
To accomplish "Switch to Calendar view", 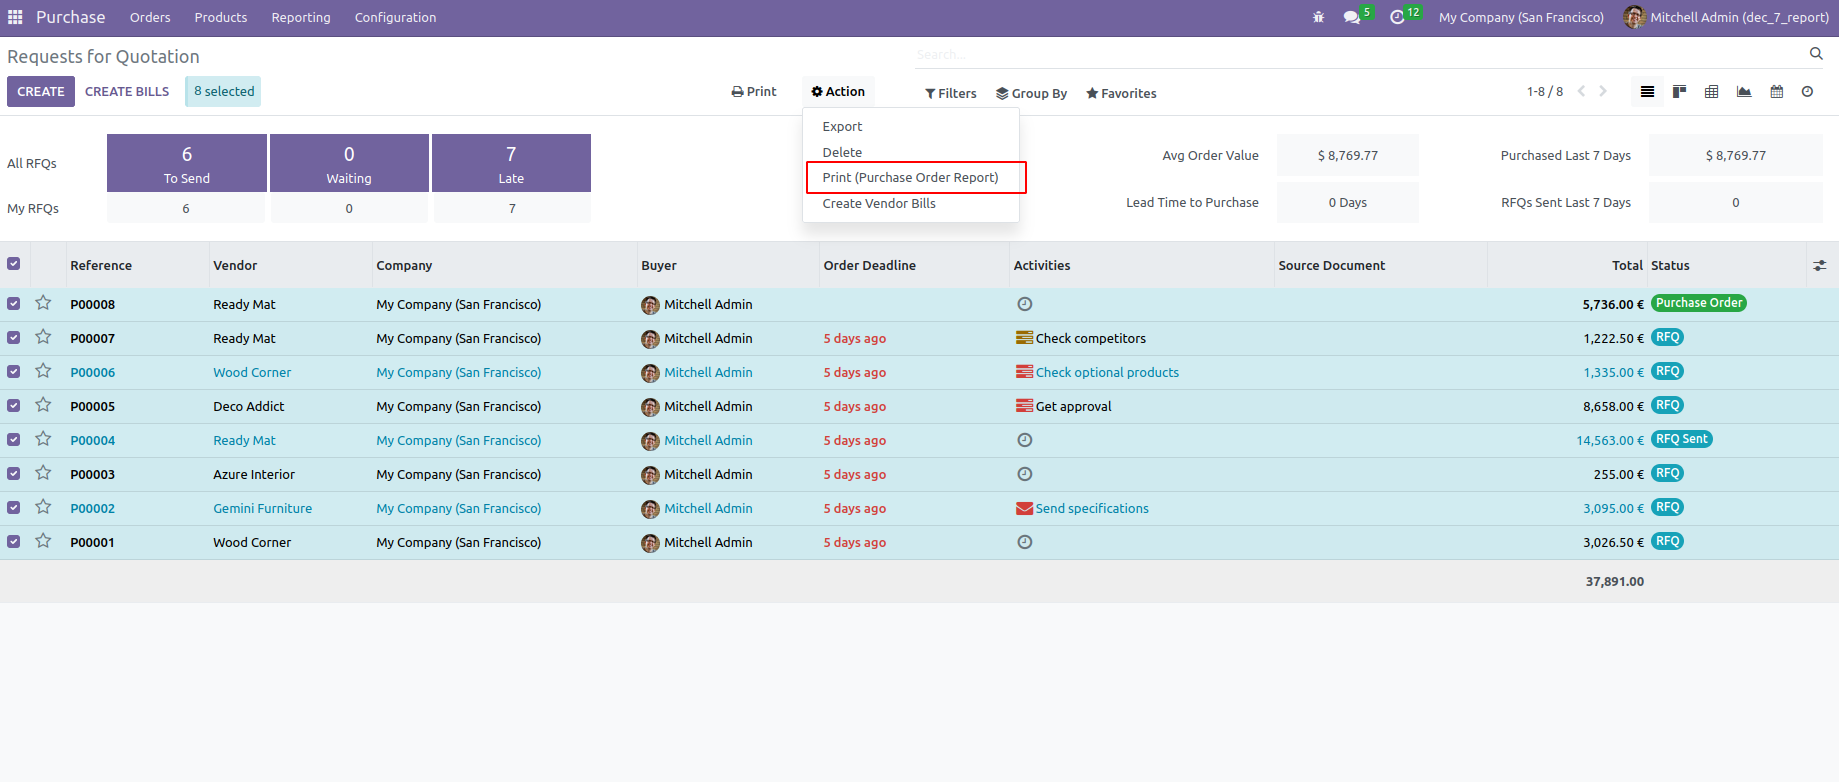I will [1776, 92].
